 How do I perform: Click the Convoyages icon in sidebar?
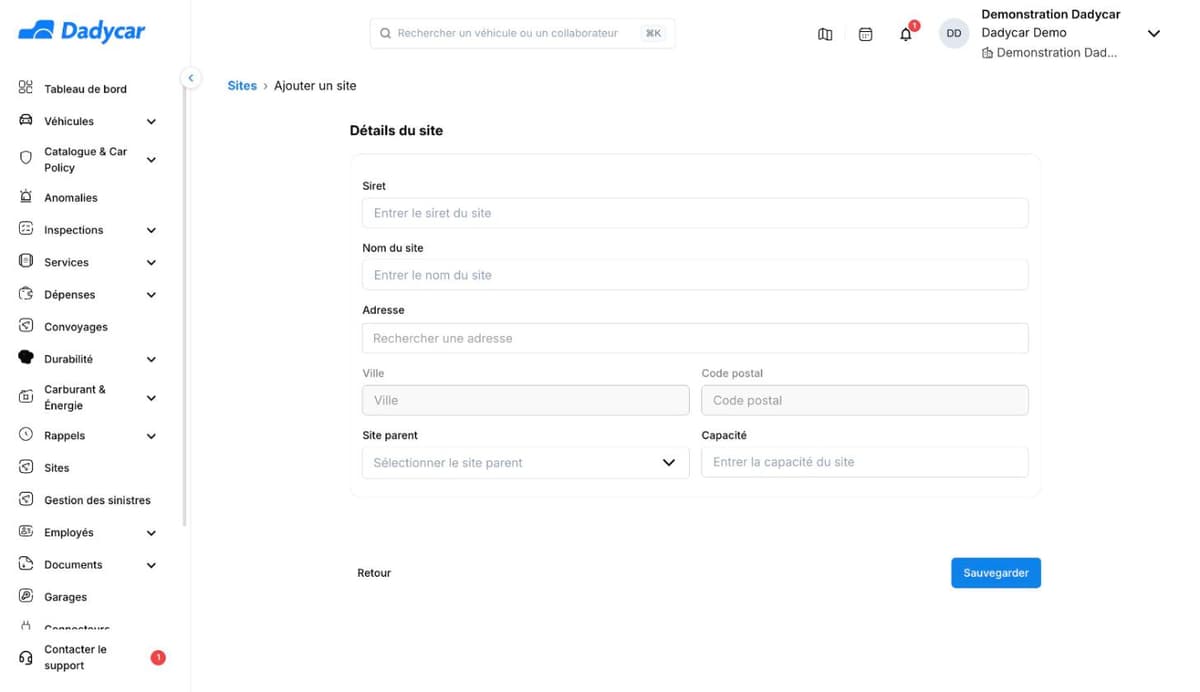[26, 326]
